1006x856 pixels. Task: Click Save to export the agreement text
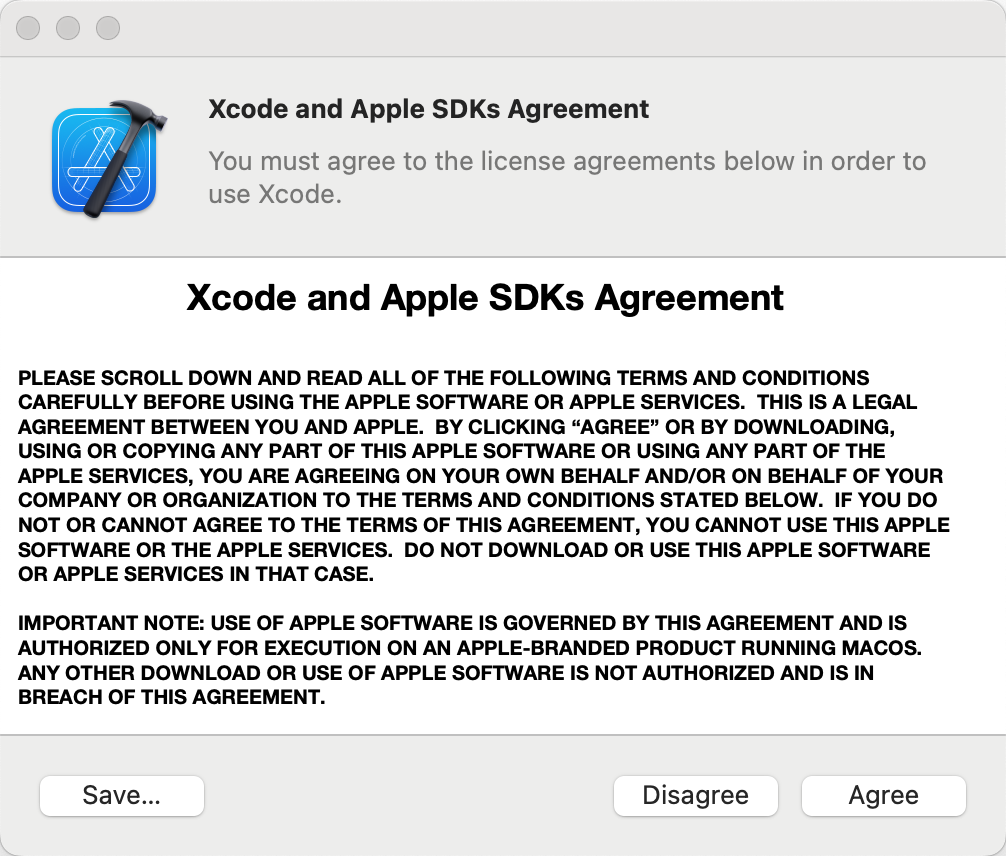(121, 795)
